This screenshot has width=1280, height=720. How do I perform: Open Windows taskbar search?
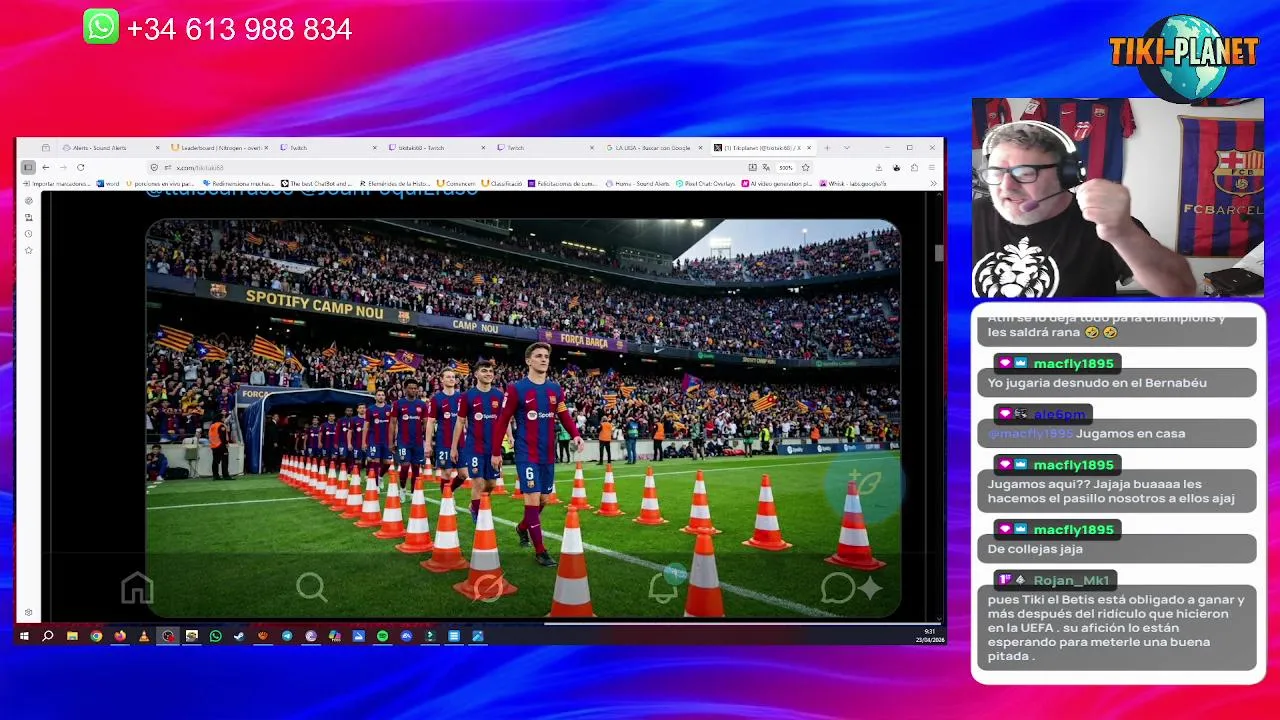(x=47, y=636)
